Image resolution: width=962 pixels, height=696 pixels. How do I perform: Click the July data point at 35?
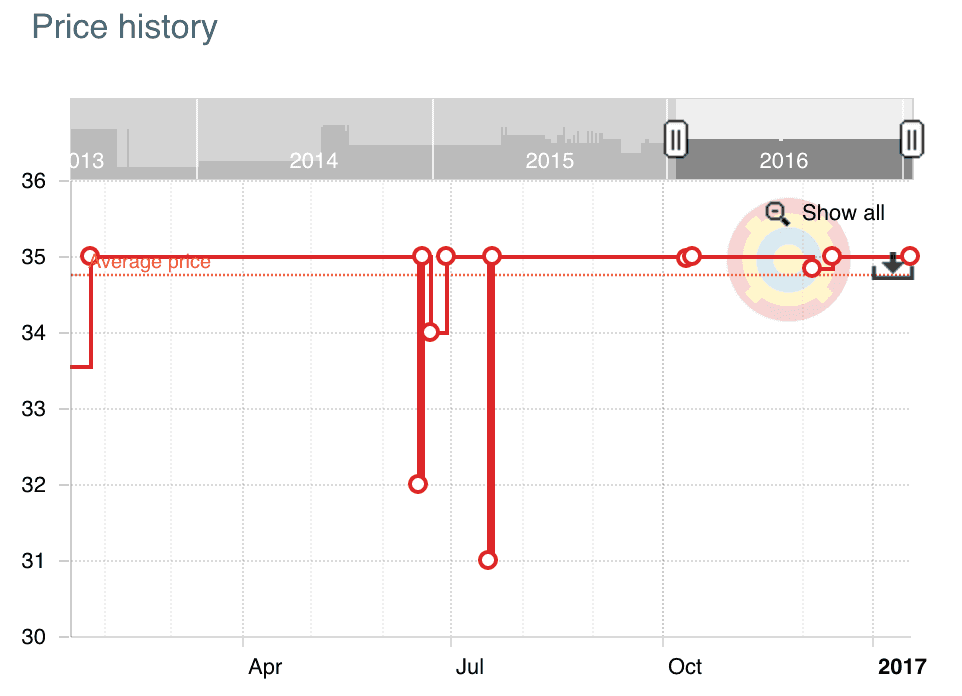tap(491, 256)
